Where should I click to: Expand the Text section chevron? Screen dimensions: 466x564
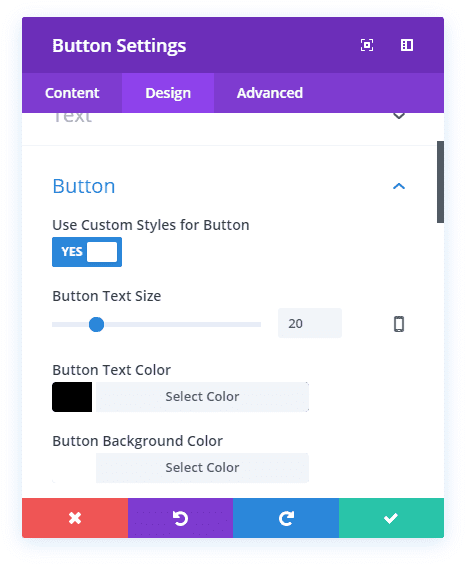[x=399, y=116]
